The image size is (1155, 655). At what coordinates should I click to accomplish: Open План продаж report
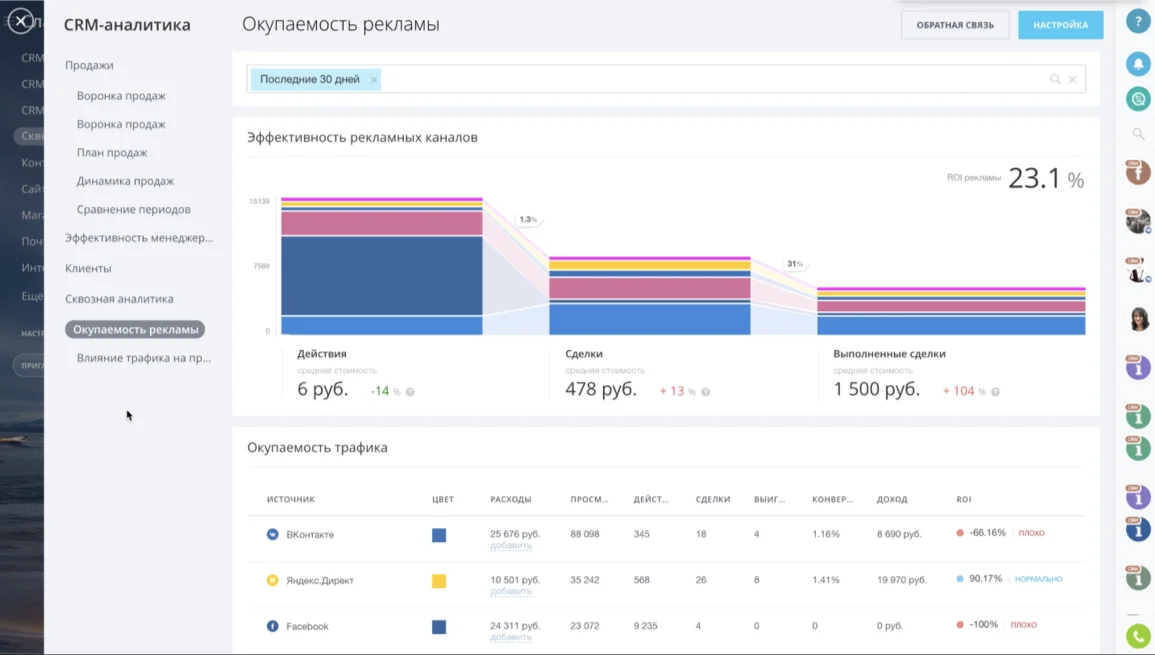[x=112, y=153]
